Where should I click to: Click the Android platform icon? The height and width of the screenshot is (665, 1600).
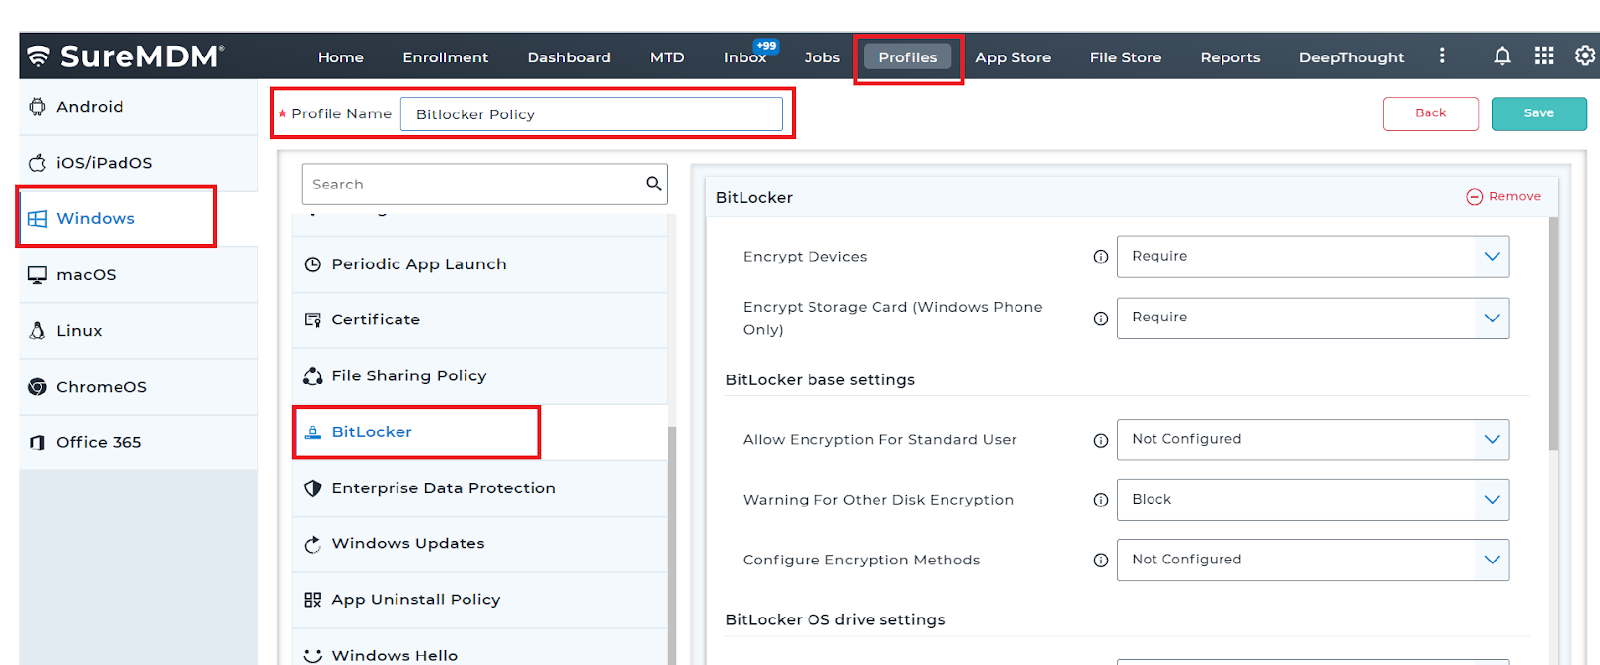click(x=37, y=106)
